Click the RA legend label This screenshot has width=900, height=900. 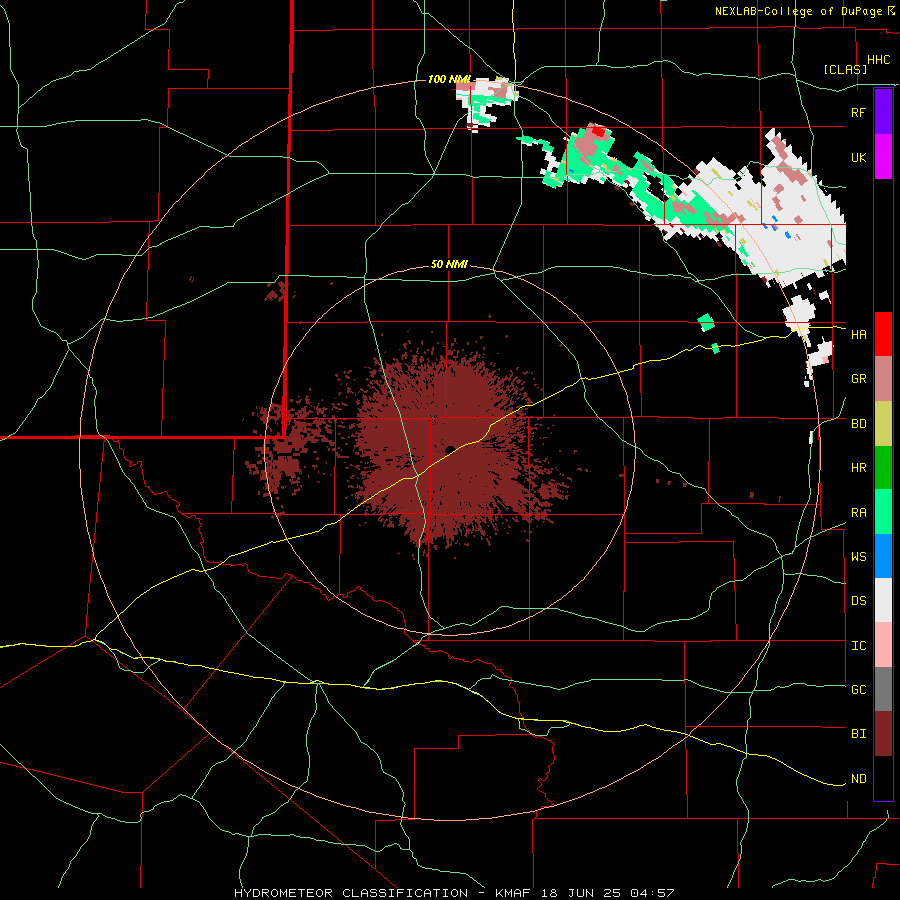pyautogui.click(x=858, y=513)
